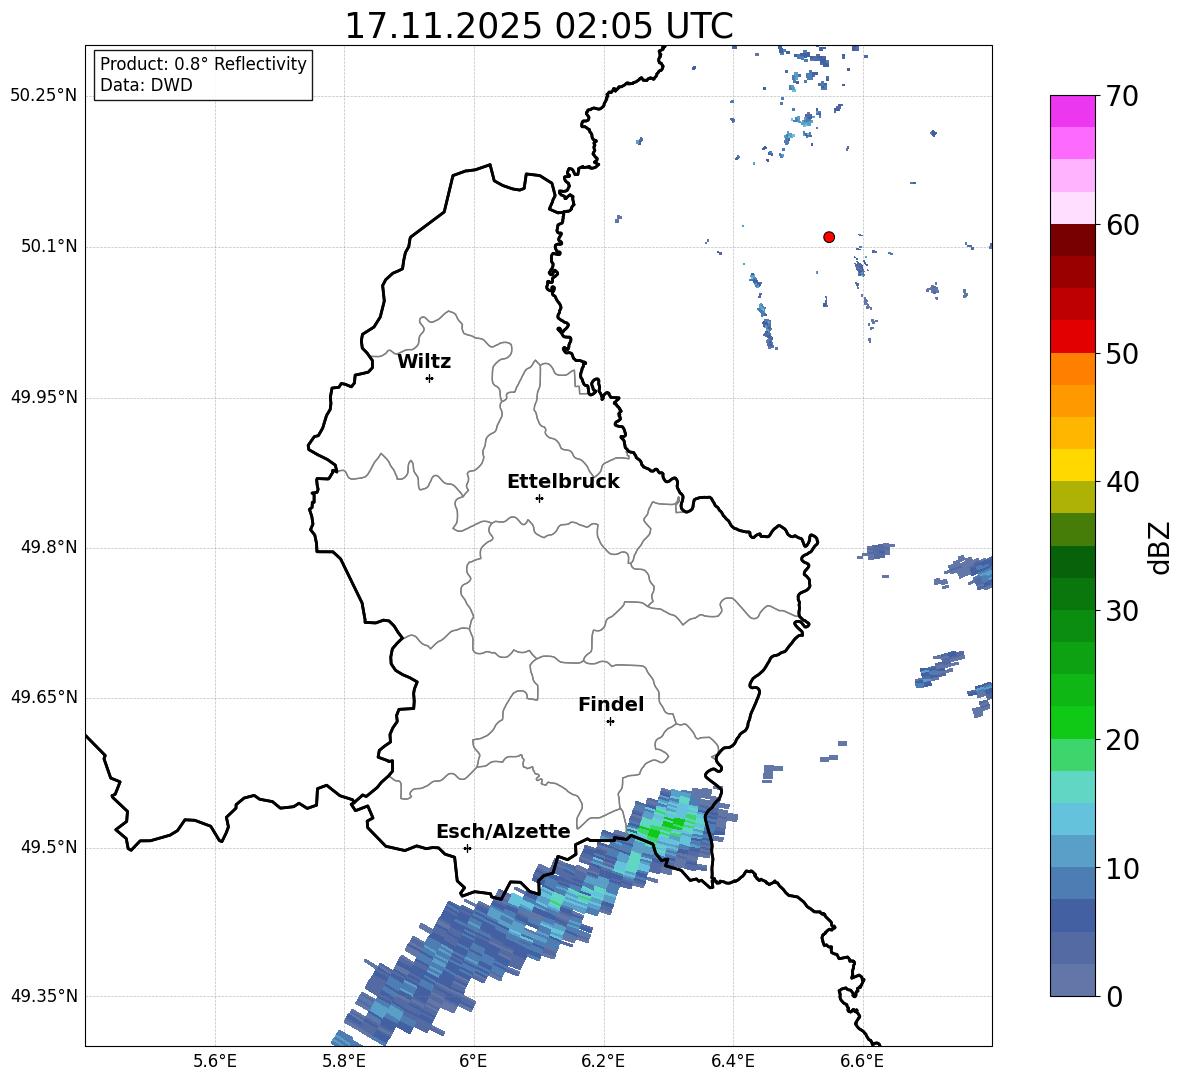Click the 49.35°N latitude label

(x=44, y=996)
